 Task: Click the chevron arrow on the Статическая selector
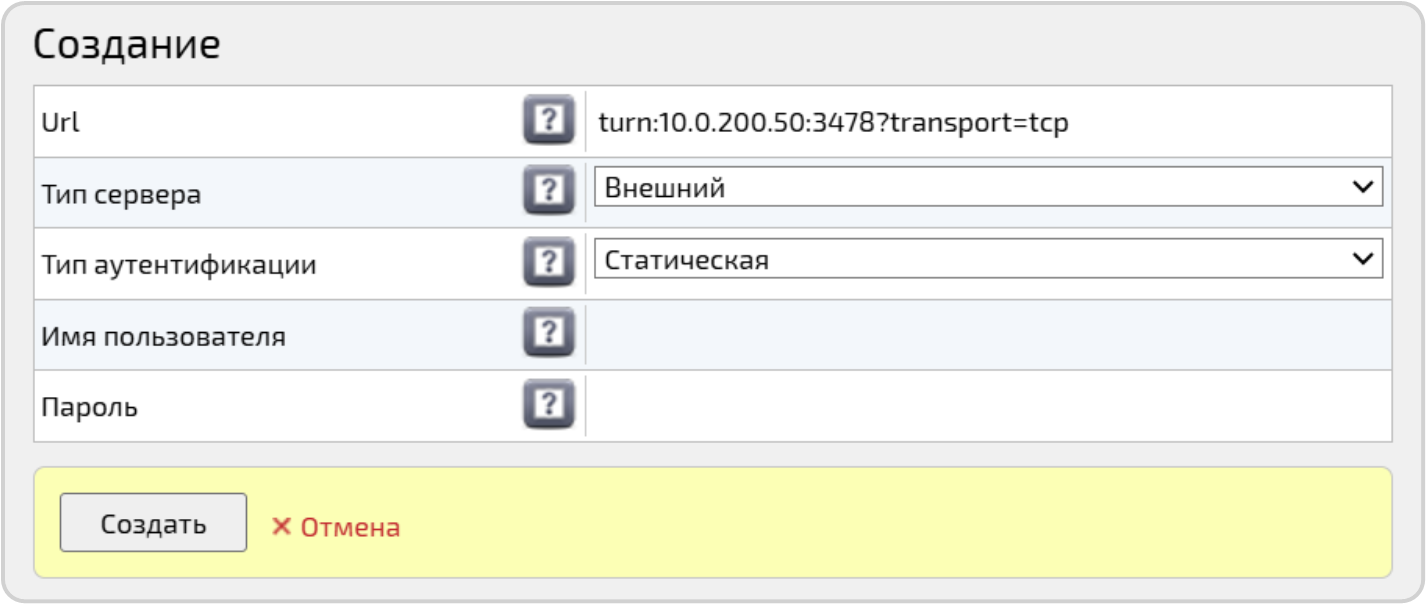(1362, 259)
